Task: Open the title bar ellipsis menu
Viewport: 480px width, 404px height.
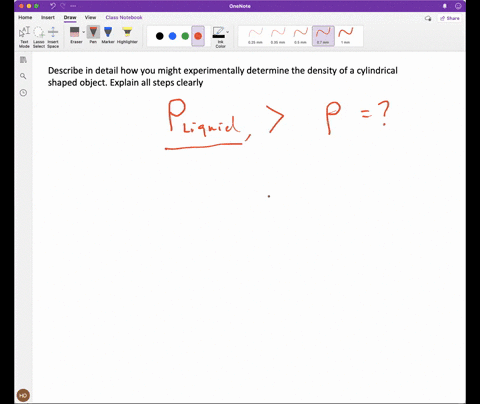Action: click(x=73, y=6)
